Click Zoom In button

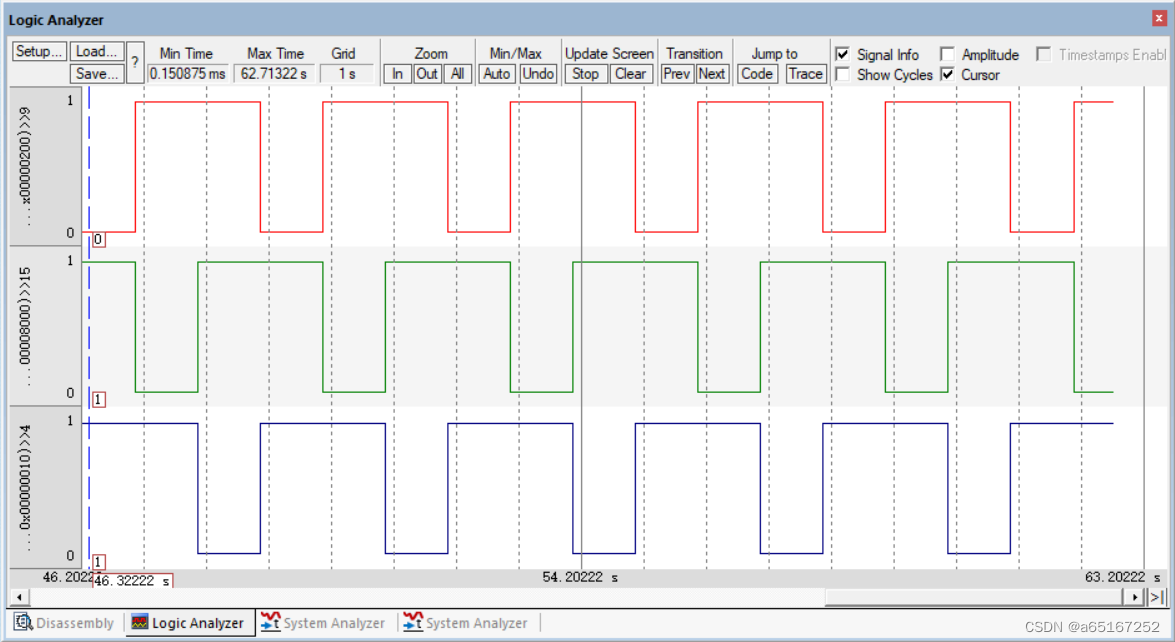tap(397, 73)
